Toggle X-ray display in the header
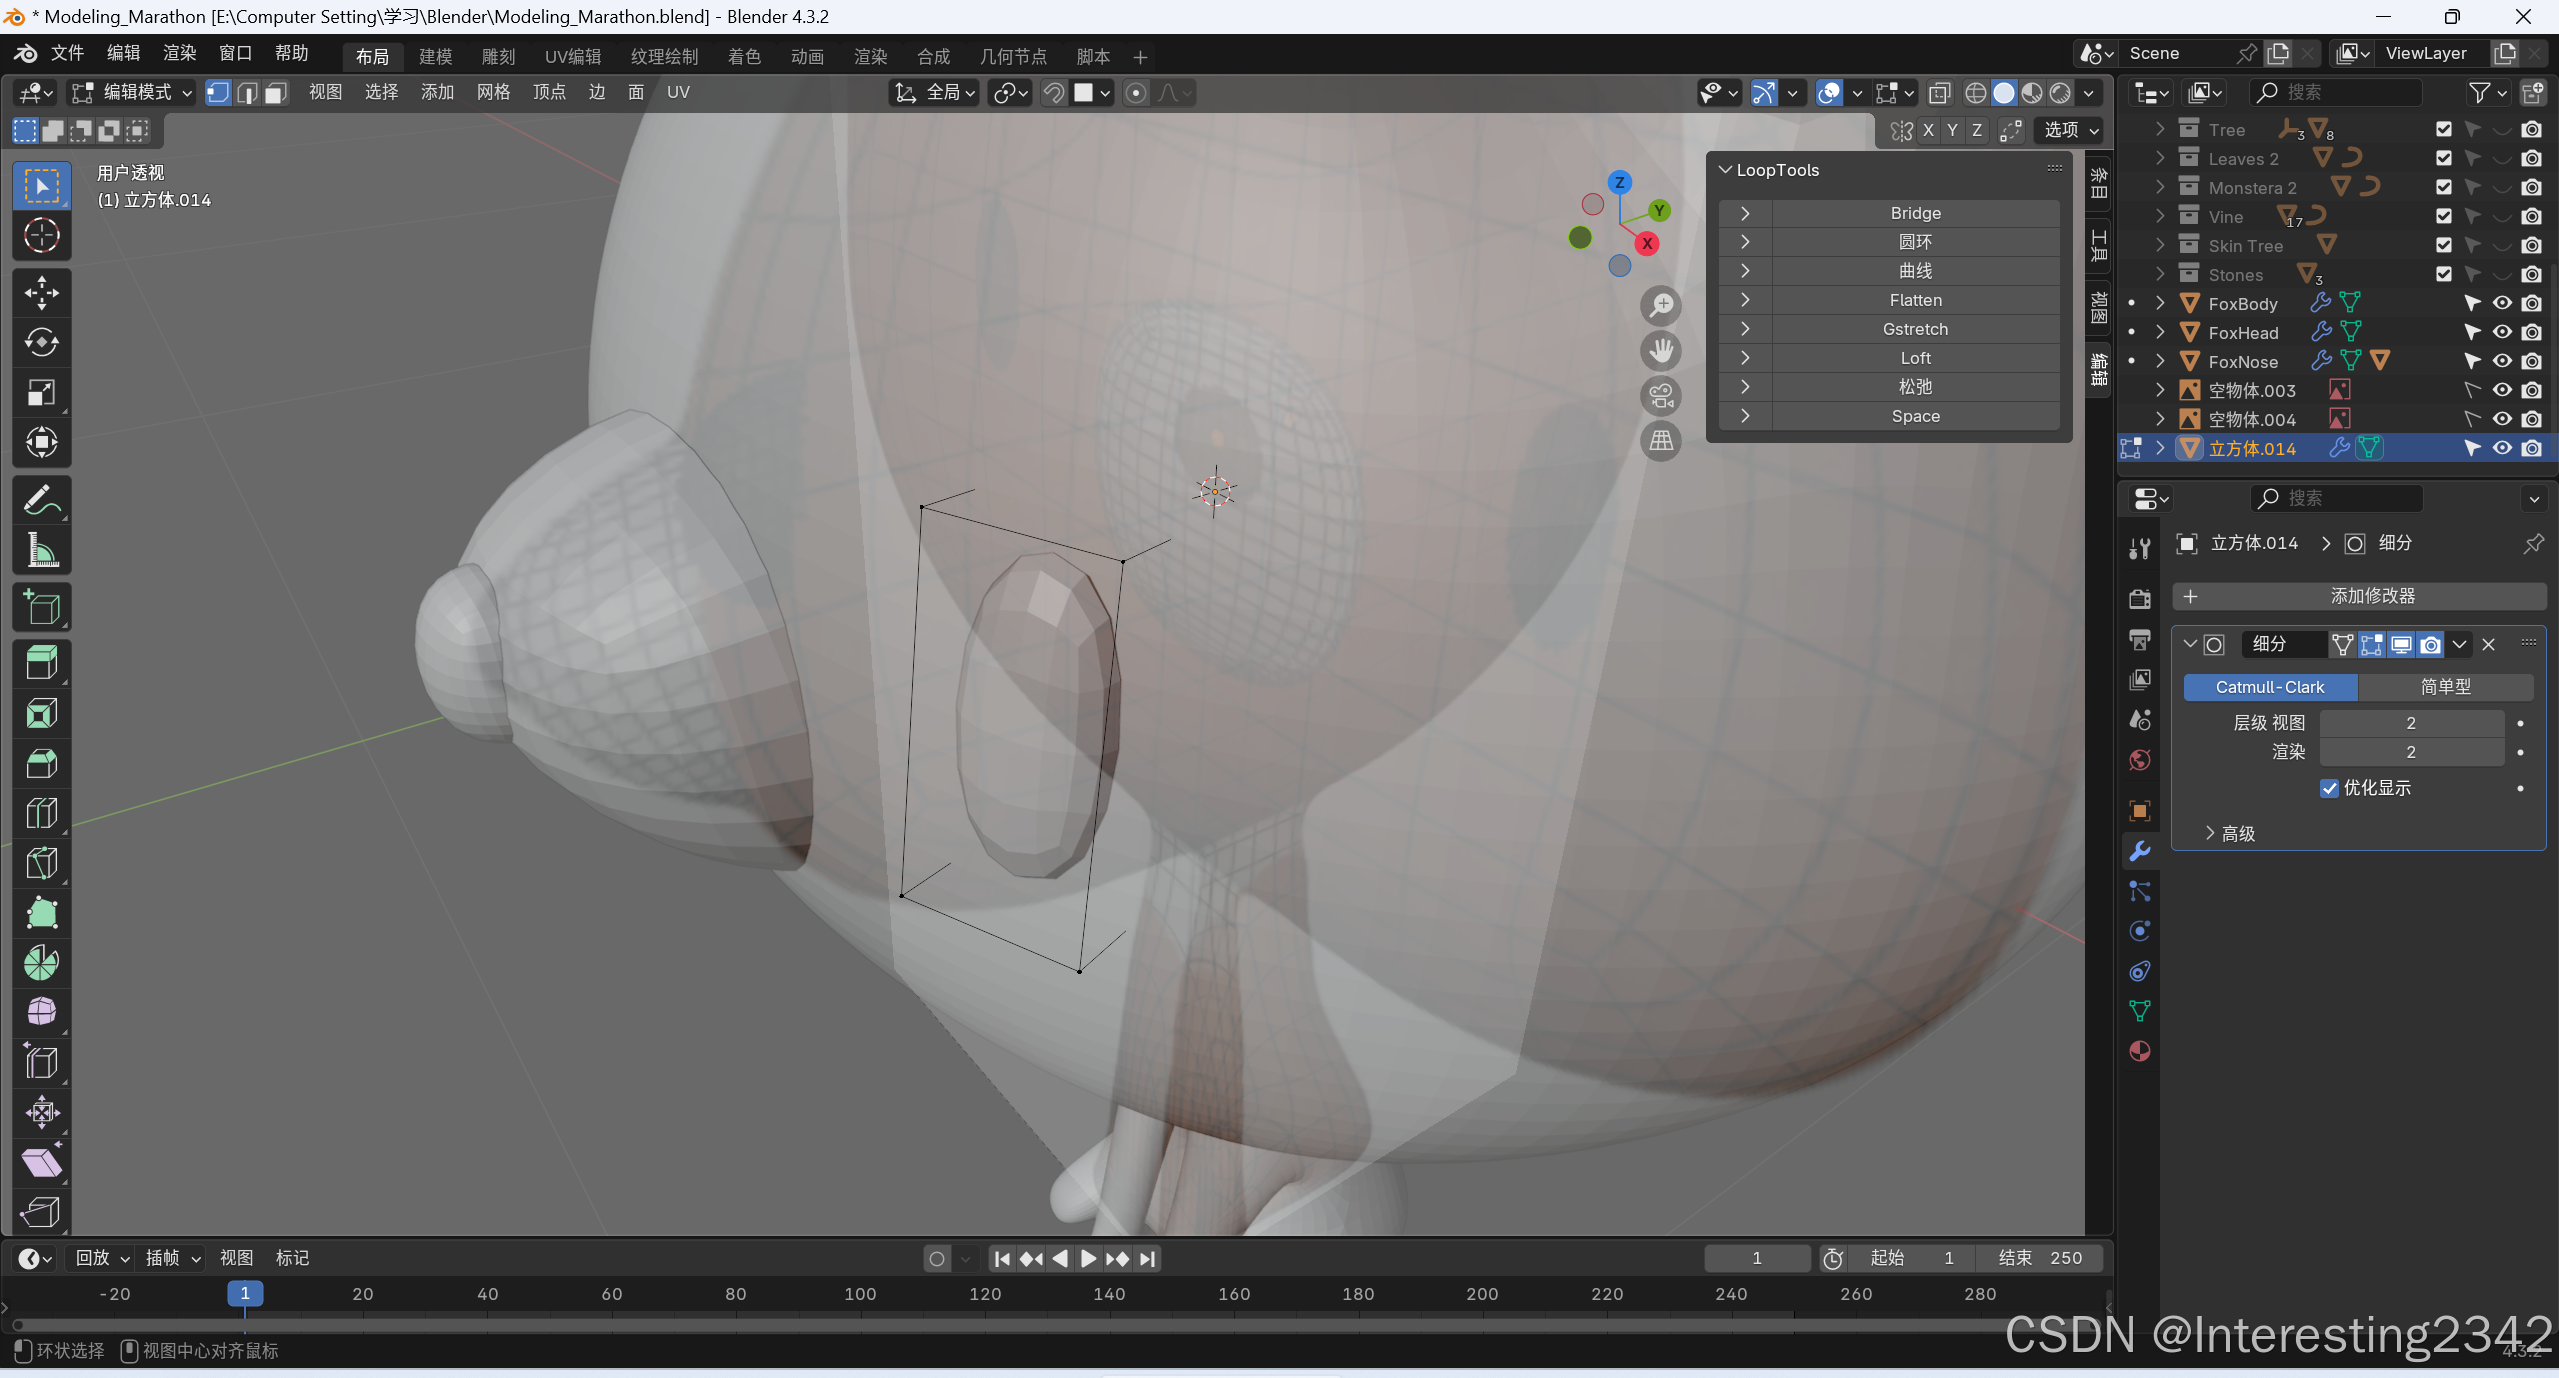Viewport: 2559px width, 1378px height. point(1939,93)
